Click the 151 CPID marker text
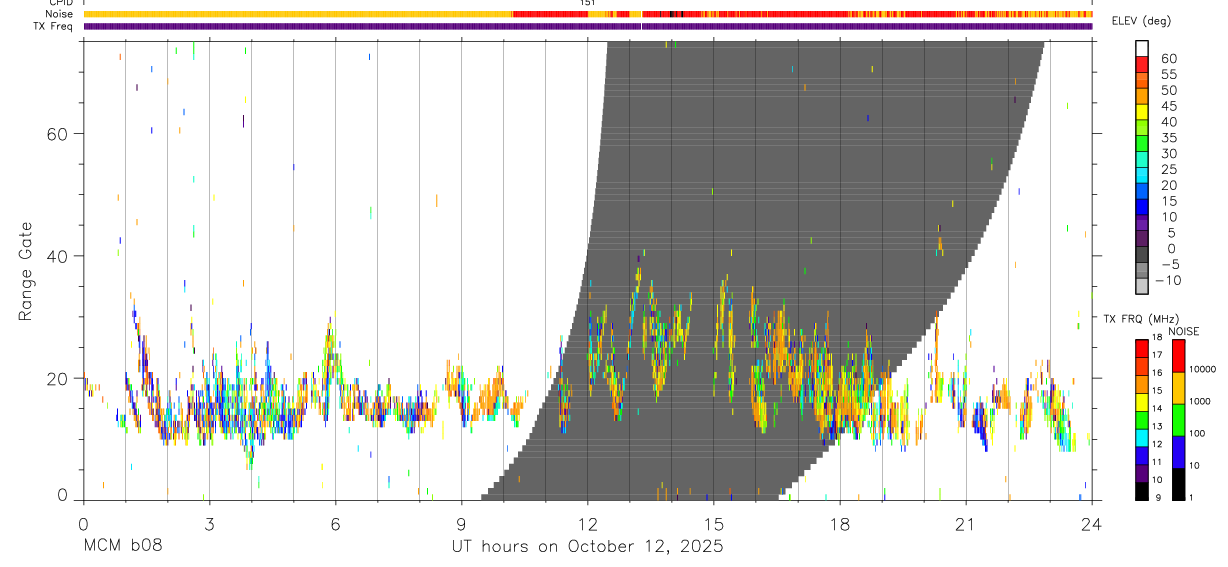The width and height of the screenshot is (1228, 567). tap(588, 3)
